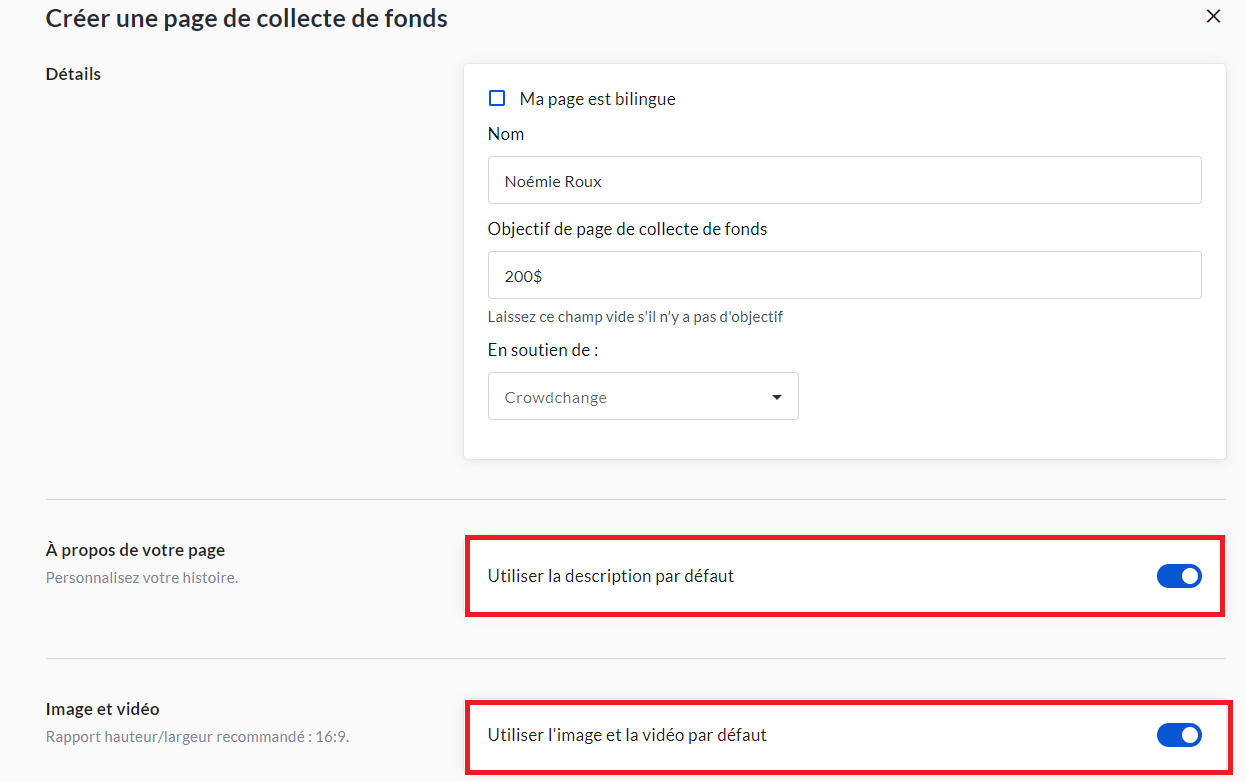Click the "Objectif de page de collecte de fonds" label
The height and width of the screenshot is (781, 1246).
click(627, 229)
